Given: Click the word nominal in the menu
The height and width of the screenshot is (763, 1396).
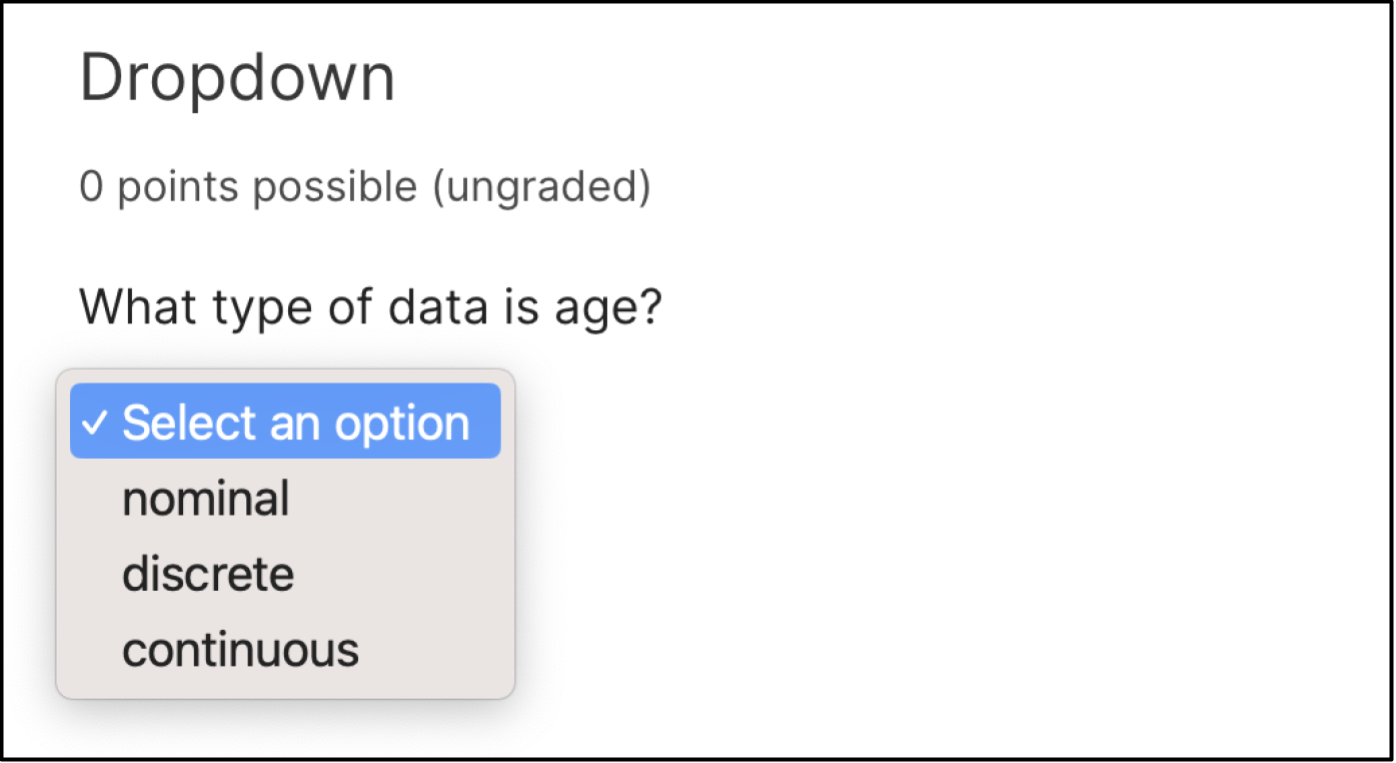Looking at the screenshot, I should pyautogui.click(x=205, y=498).
